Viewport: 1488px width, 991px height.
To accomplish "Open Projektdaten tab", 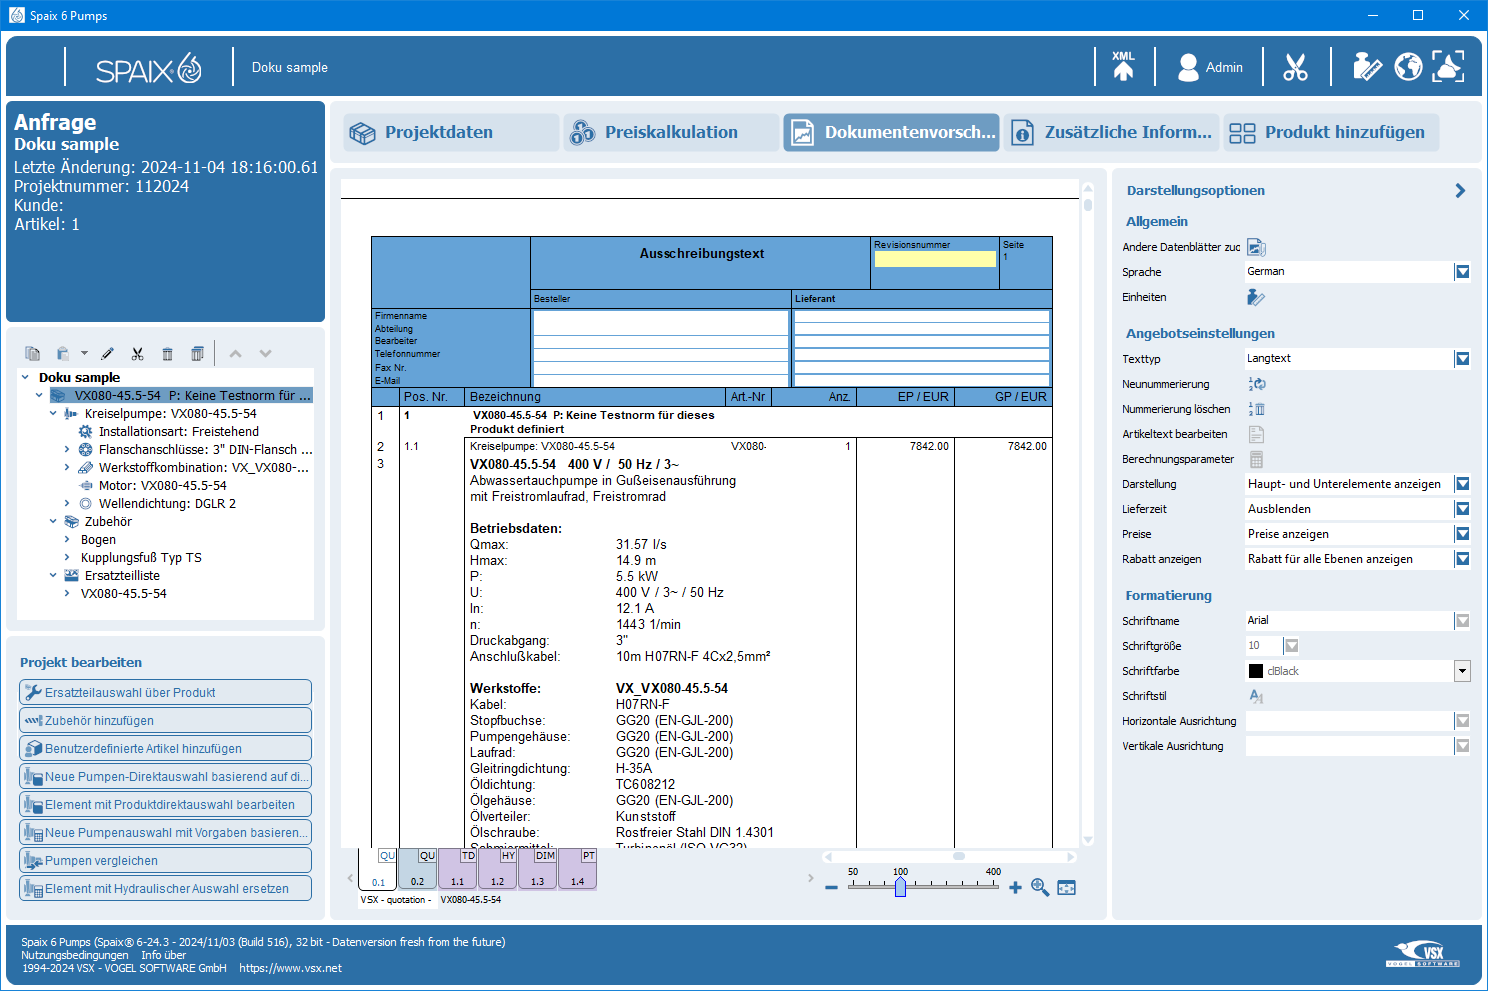I will pyautogui.click(x=451, y=132).
